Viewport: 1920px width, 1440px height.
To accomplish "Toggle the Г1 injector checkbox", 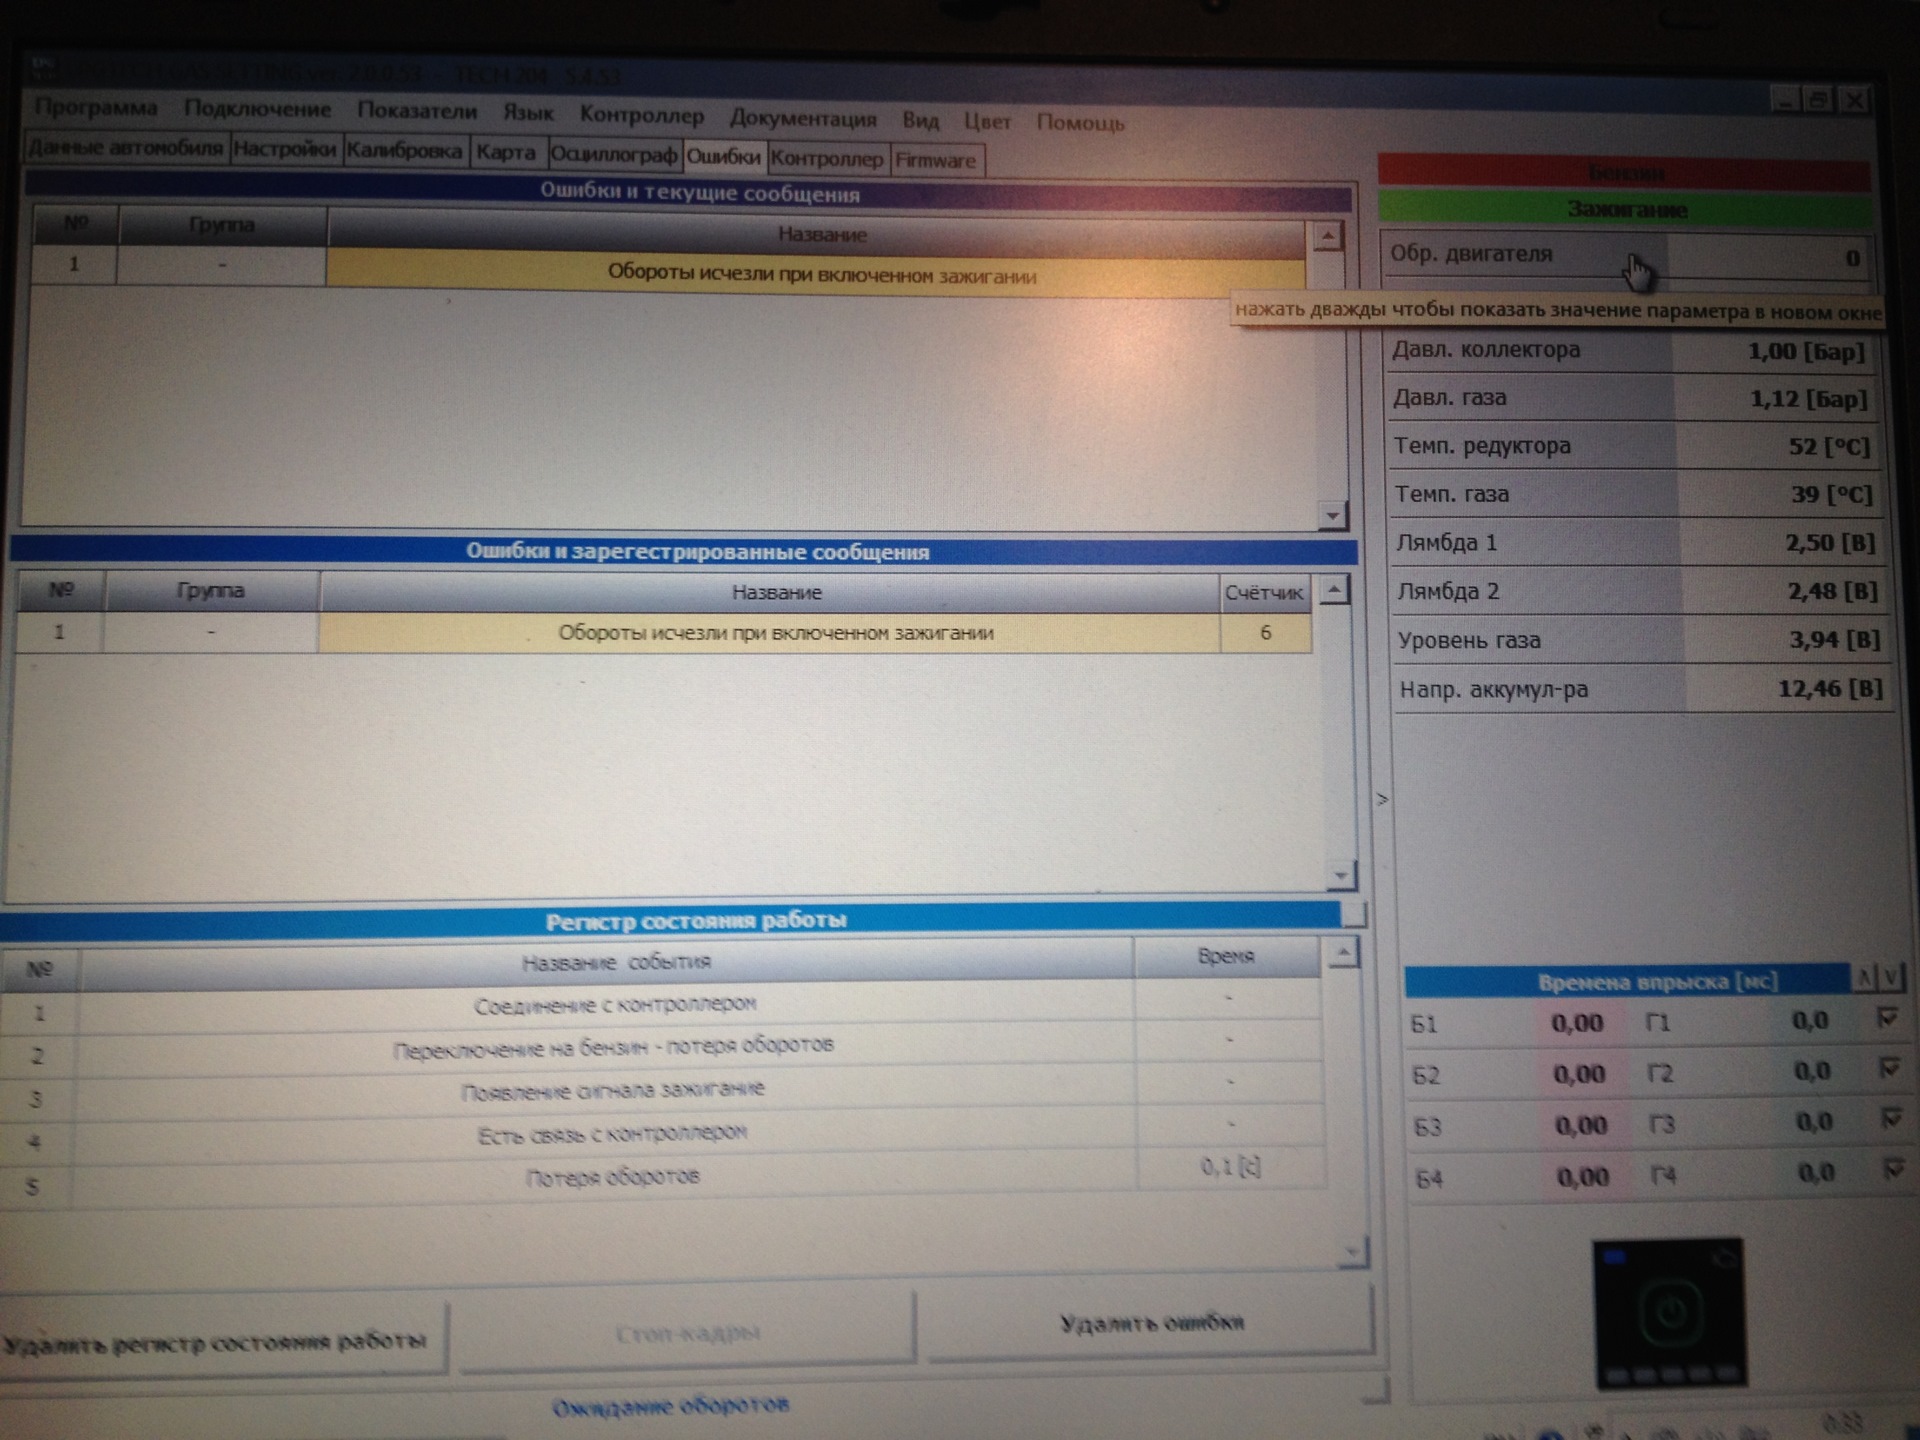I will click(1887, 1018).
